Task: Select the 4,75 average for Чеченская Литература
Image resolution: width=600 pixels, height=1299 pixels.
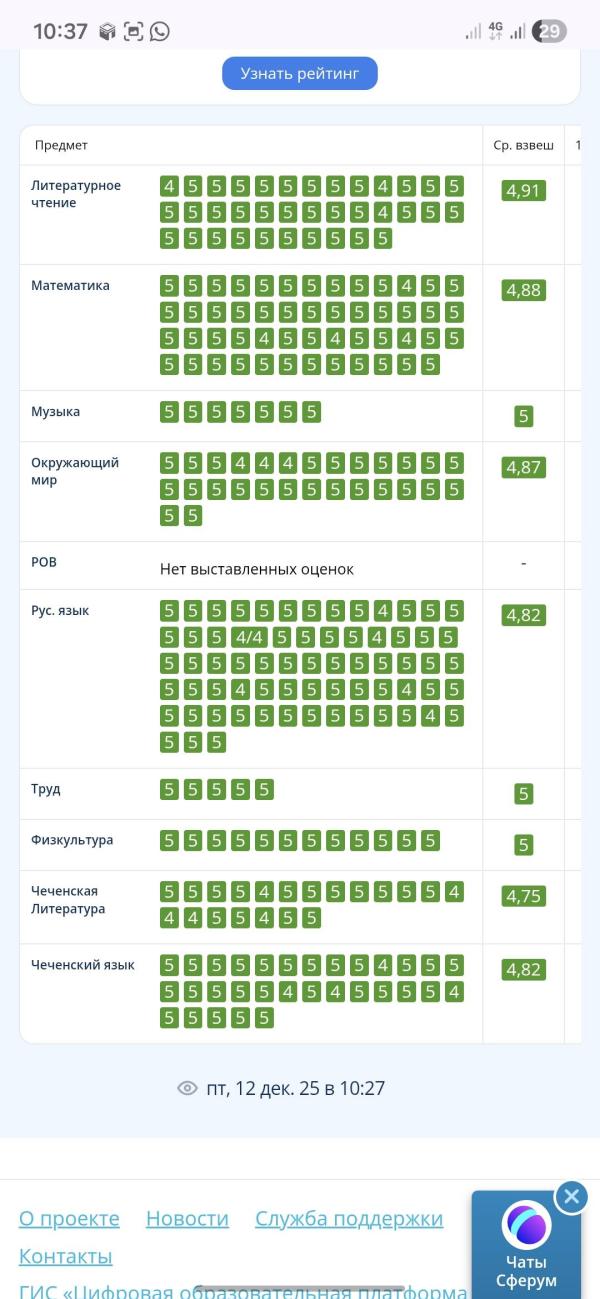Action: coord(523,895)
